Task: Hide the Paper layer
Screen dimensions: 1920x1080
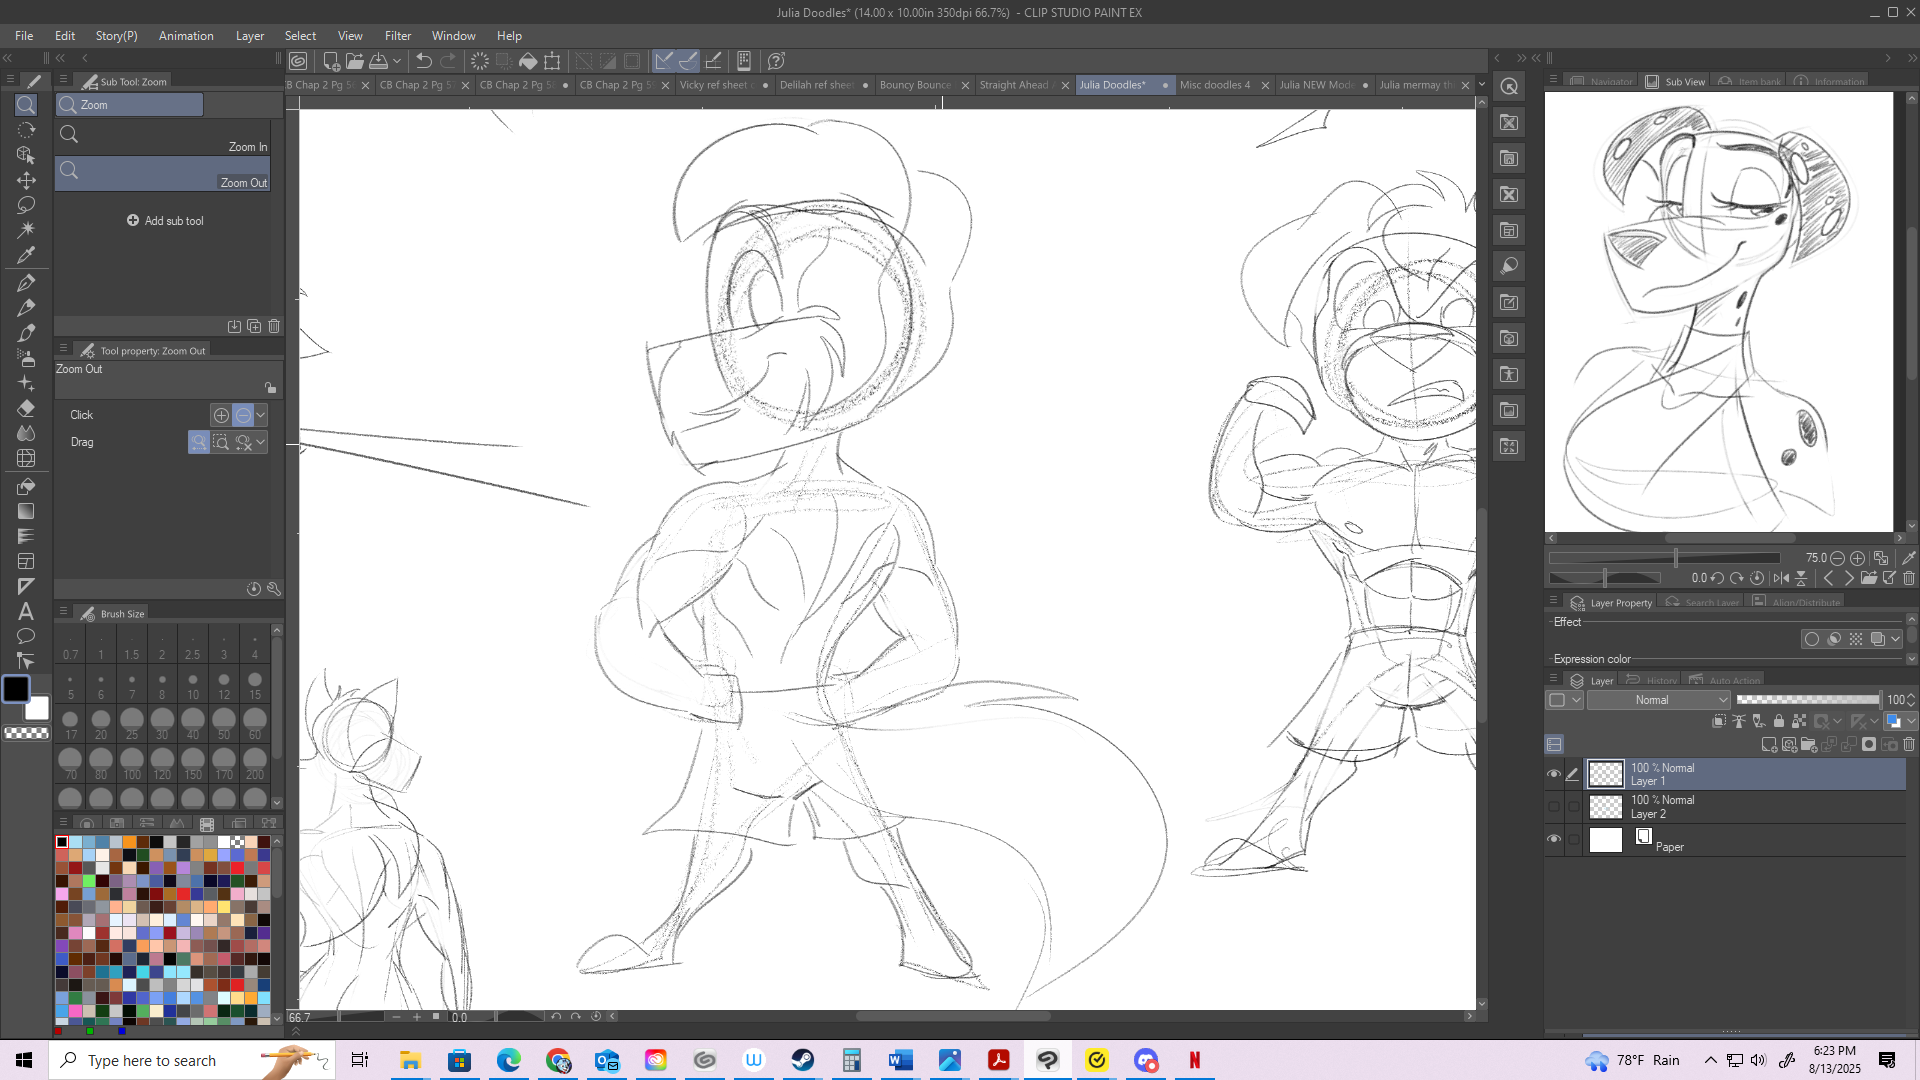Action: (1553, 839)
